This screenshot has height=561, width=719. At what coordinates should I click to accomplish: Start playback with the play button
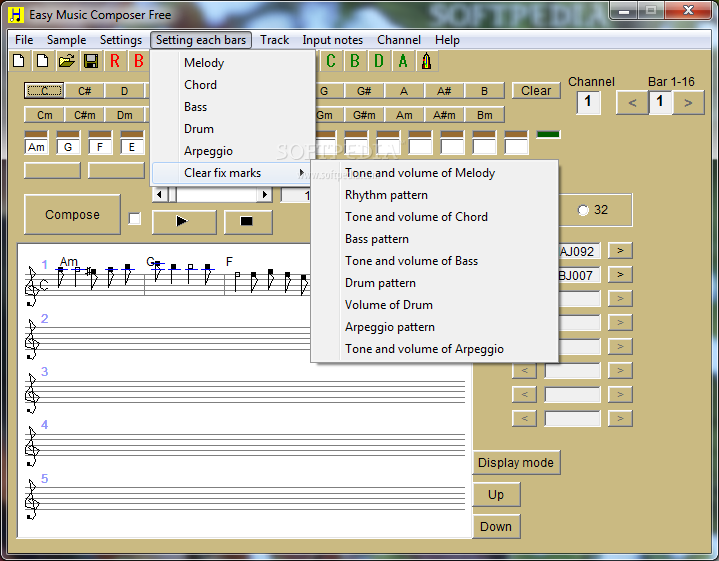point(184,222)
